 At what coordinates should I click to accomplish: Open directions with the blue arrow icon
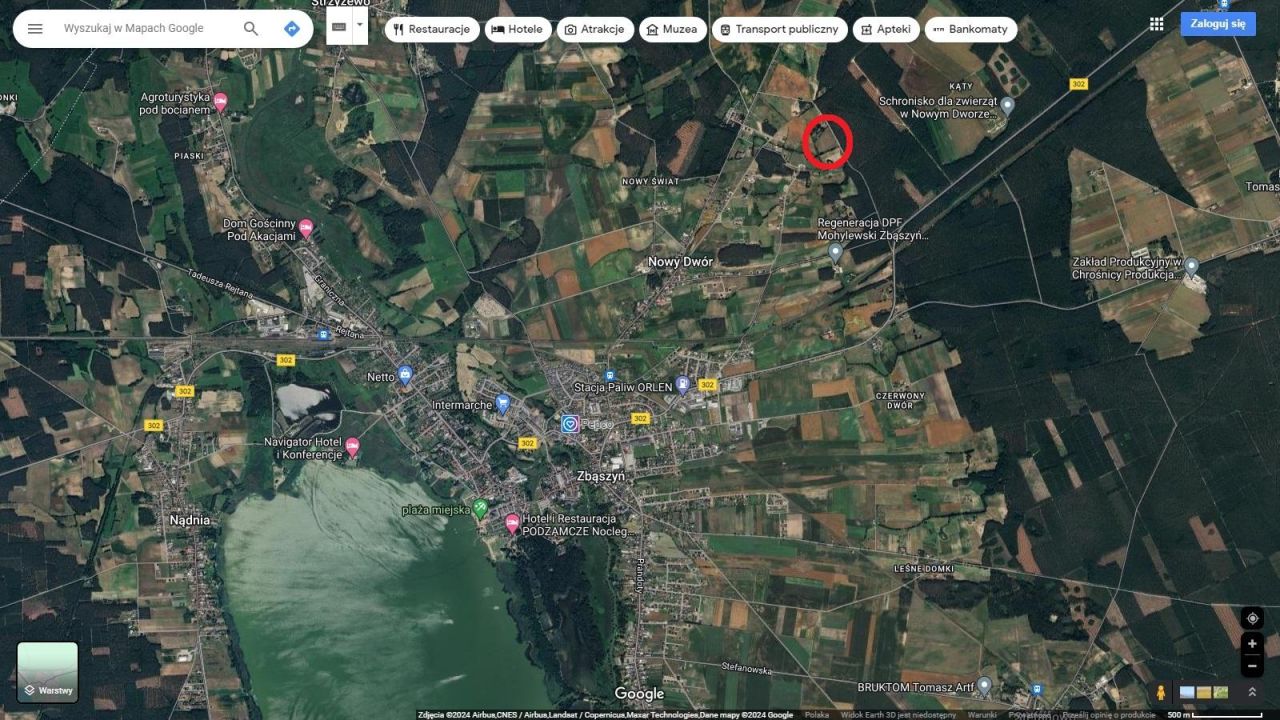(292, 29)
